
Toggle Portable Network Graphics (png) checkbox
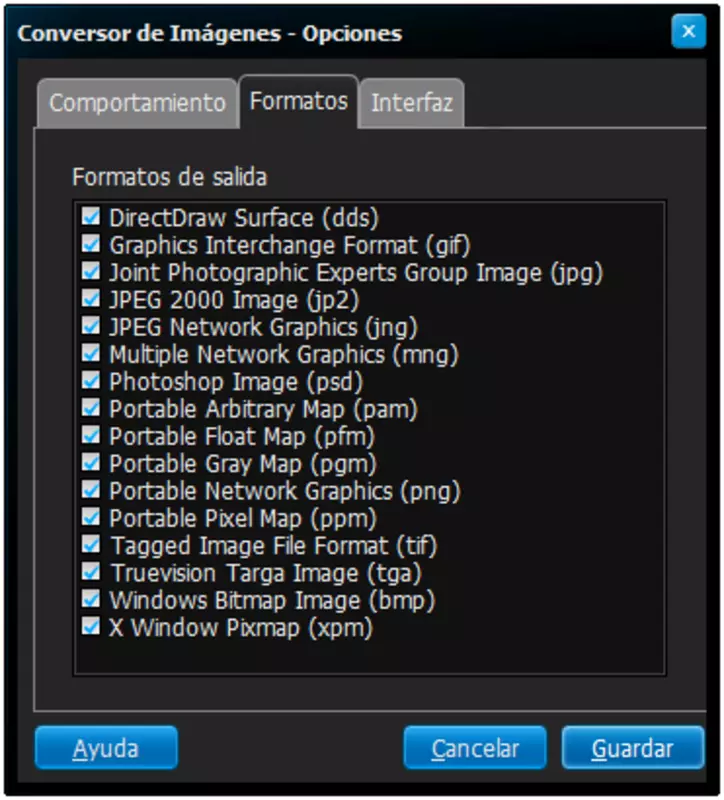(x=91, y=490)
